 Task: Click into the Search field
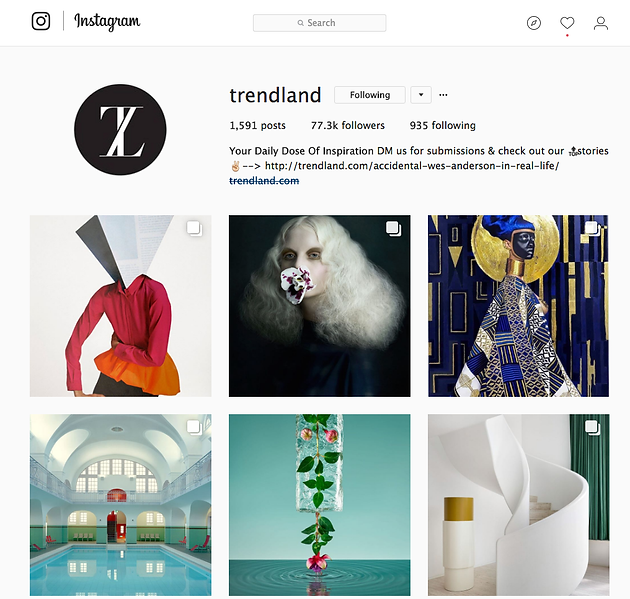(x=319, y=23)
